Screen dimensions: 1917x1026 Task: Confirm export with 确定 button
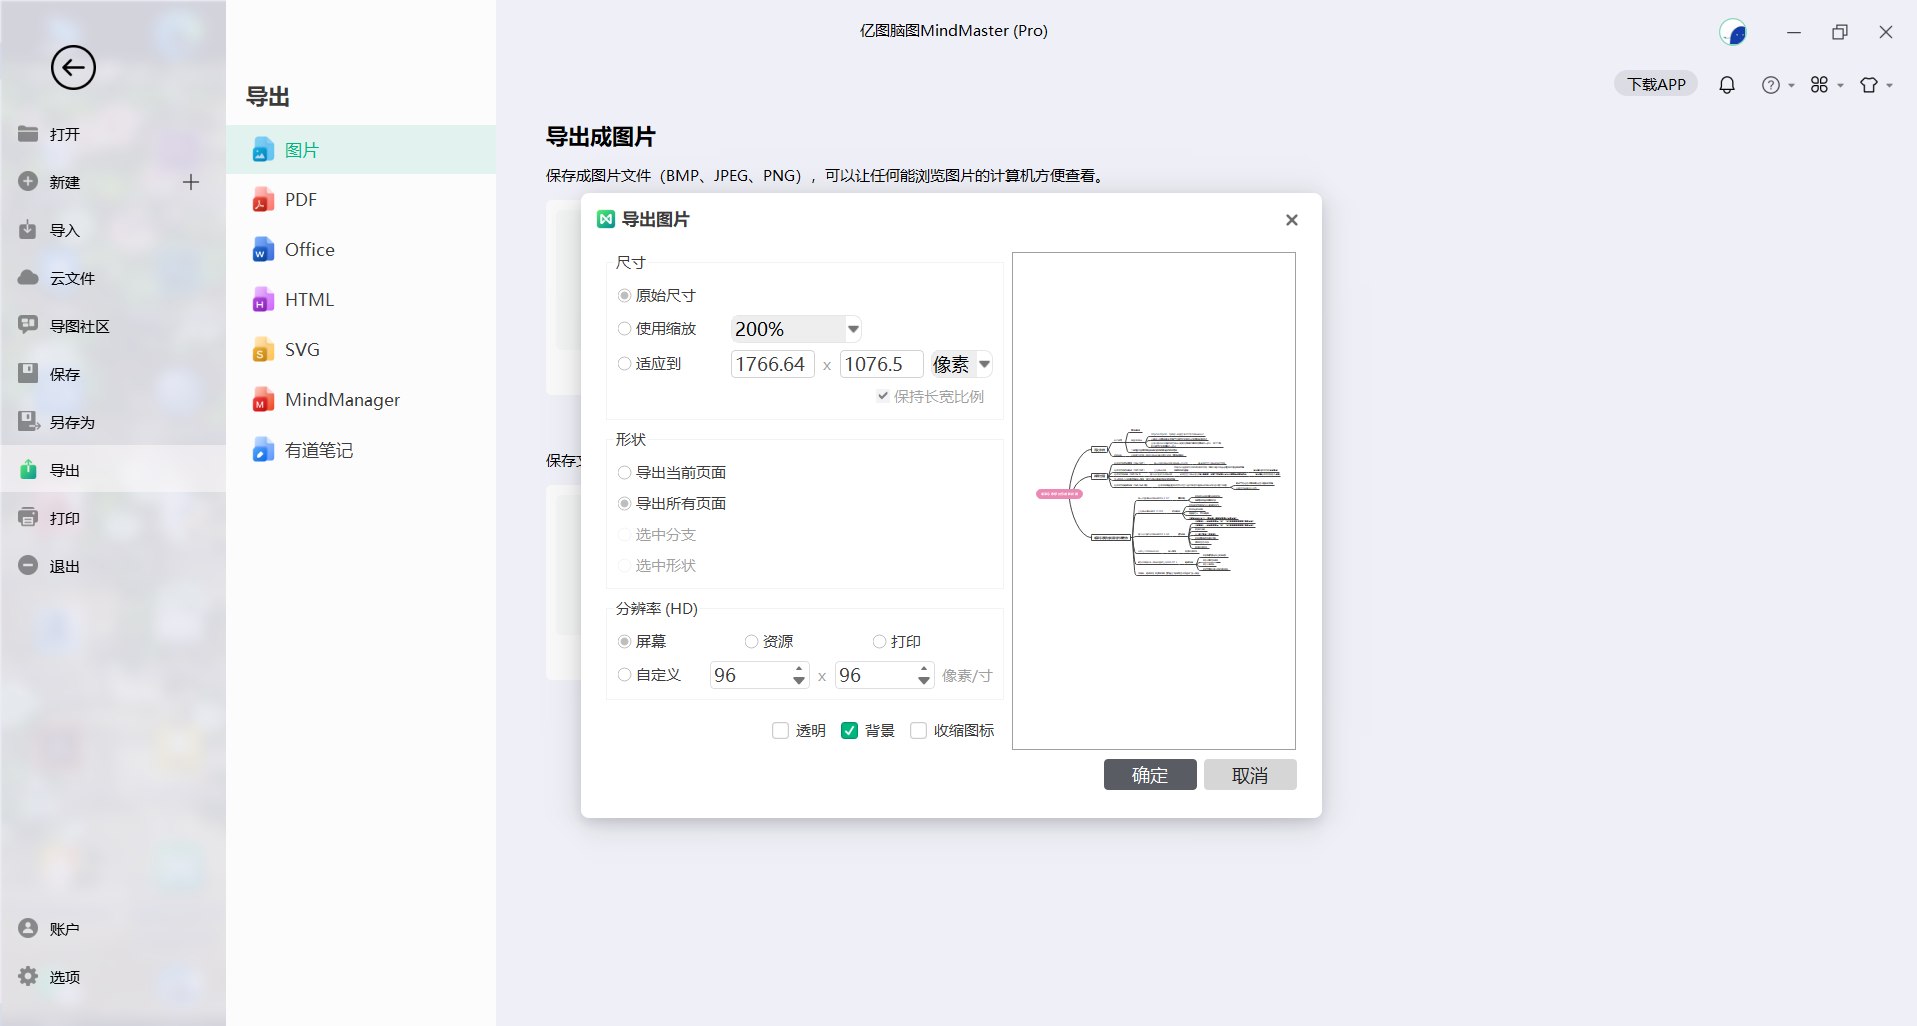pos(1150,775)
